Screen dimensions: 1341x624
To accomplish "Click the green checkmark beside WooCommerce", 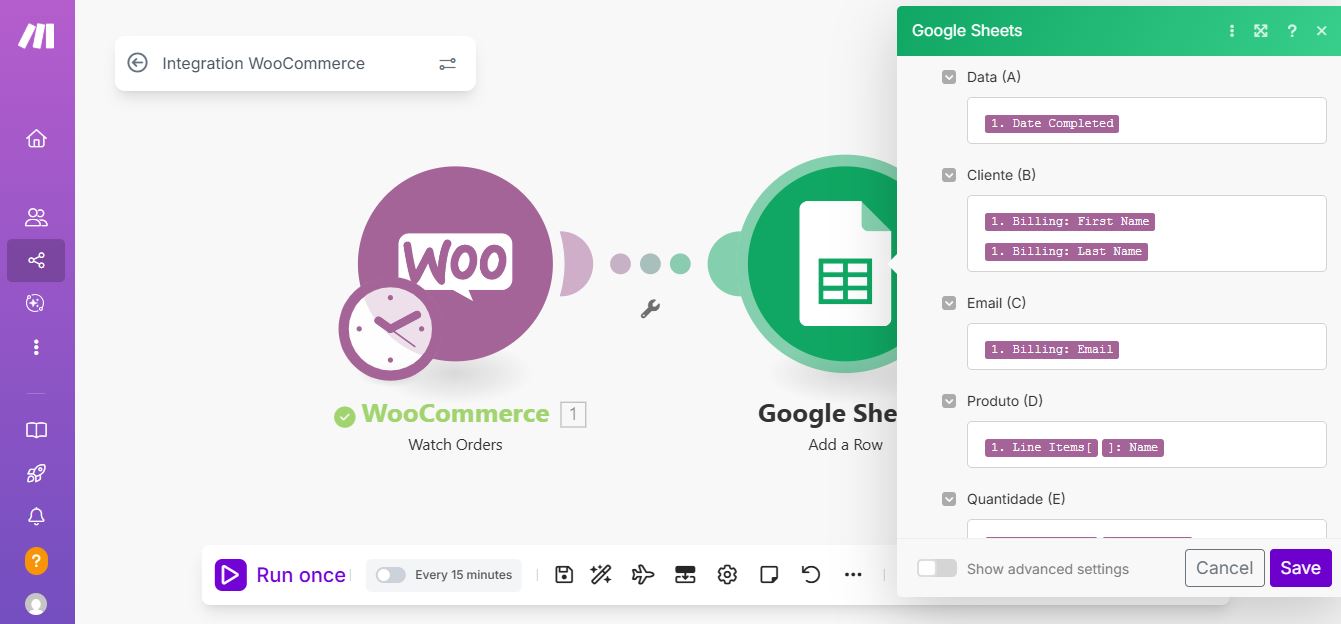I will pos(345,416).
